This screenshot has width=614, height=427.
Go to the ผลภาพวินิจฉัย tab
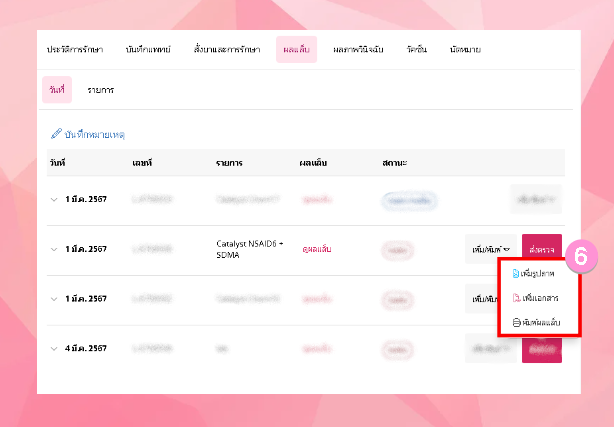(x=358, y=49)
